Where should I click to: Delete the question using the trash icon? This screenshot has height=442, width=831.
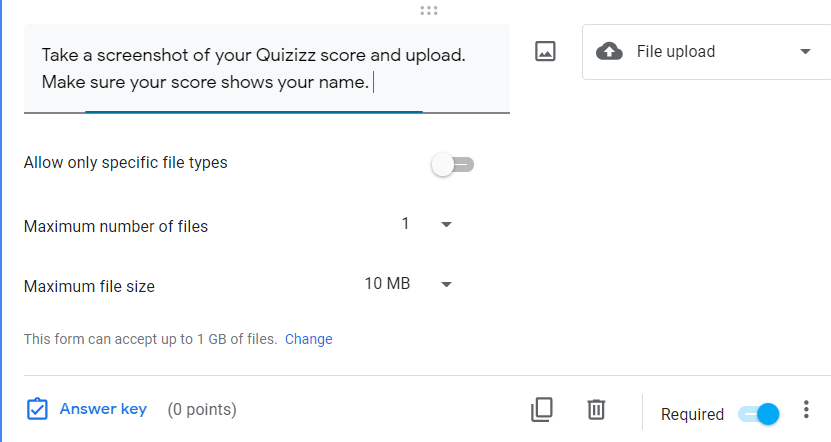pos(596,409)
